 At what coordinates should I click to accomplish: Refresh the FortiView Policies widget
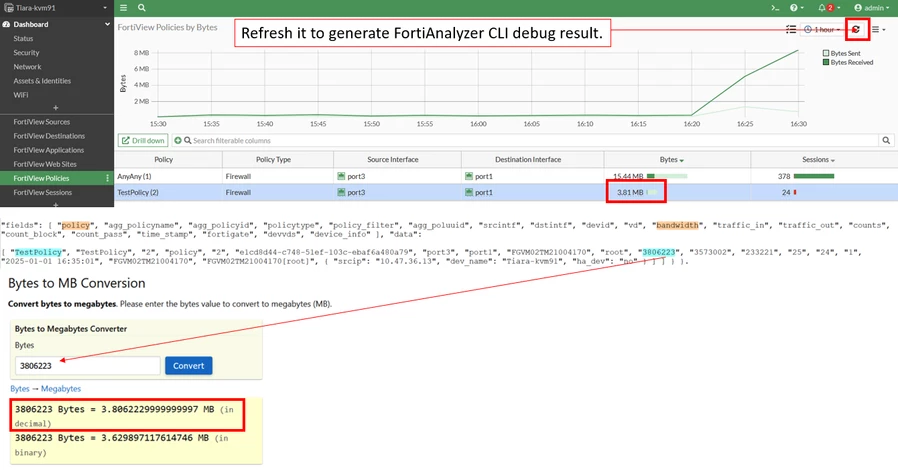(856, 29)
